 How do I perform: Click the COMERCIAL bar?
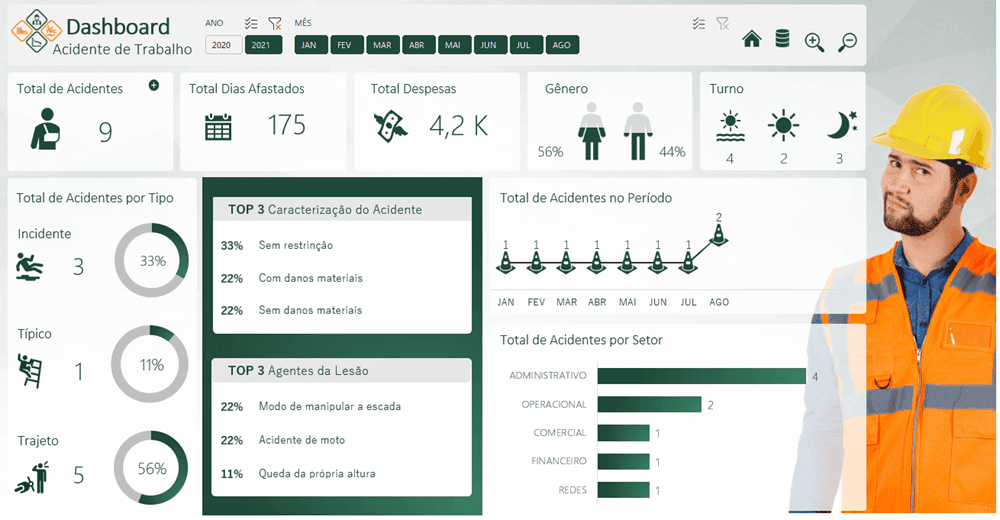coord(623,433)
